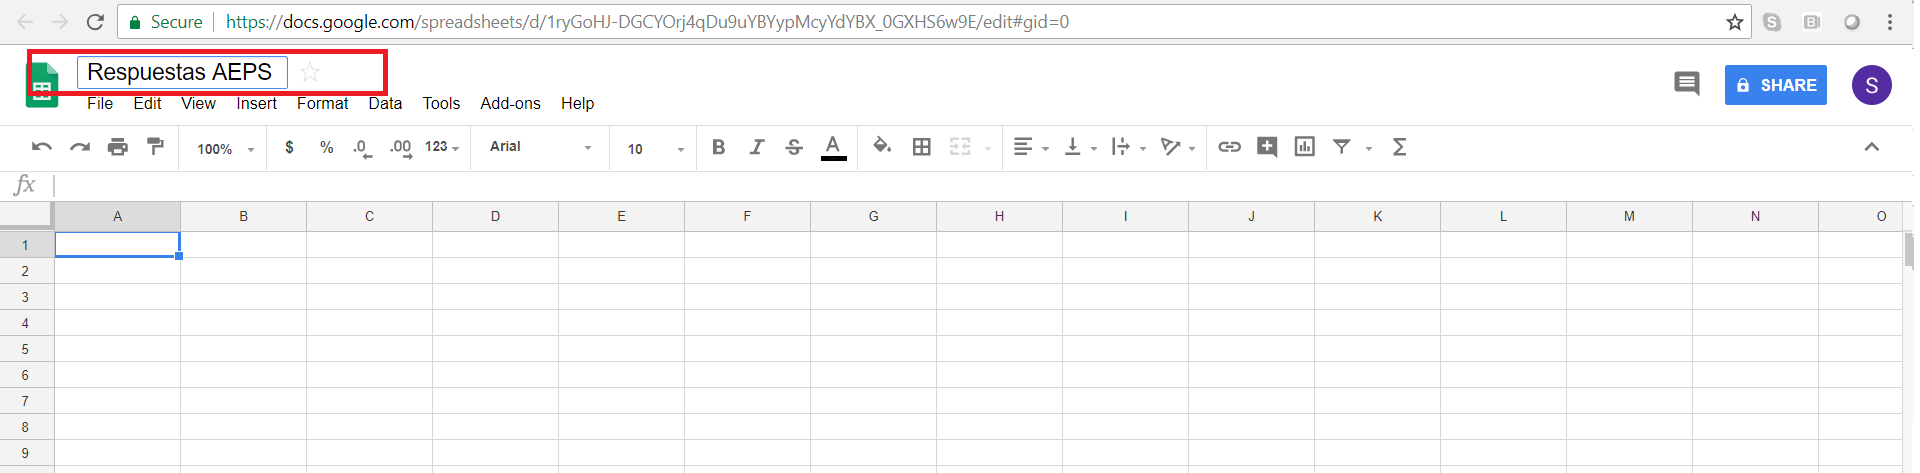Click the insert link icon

point(1229,147)
